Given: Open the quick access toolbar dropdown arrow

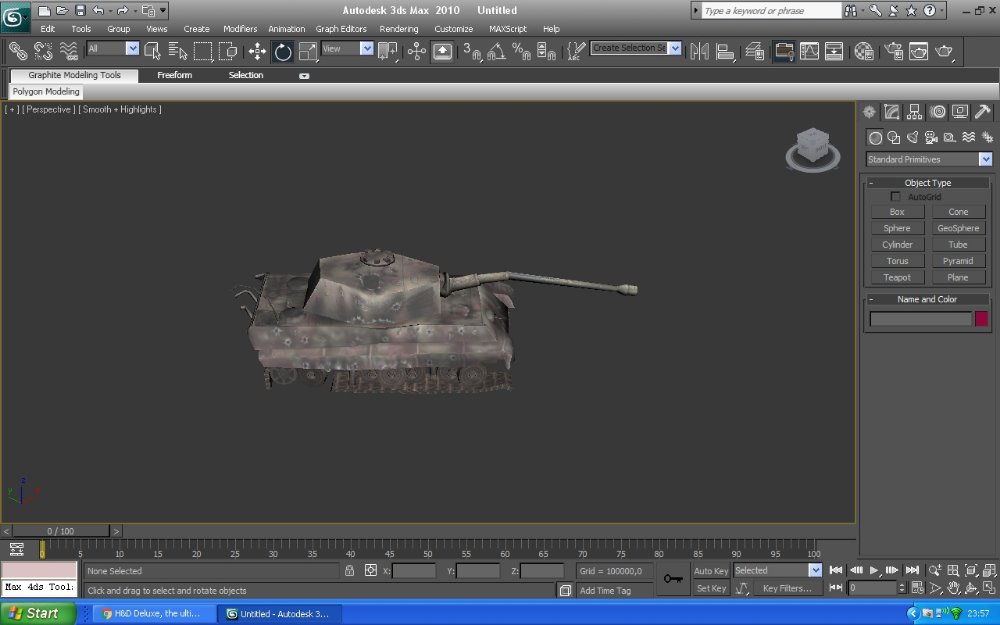Looking at the screenshot, I should pos(164,10).
